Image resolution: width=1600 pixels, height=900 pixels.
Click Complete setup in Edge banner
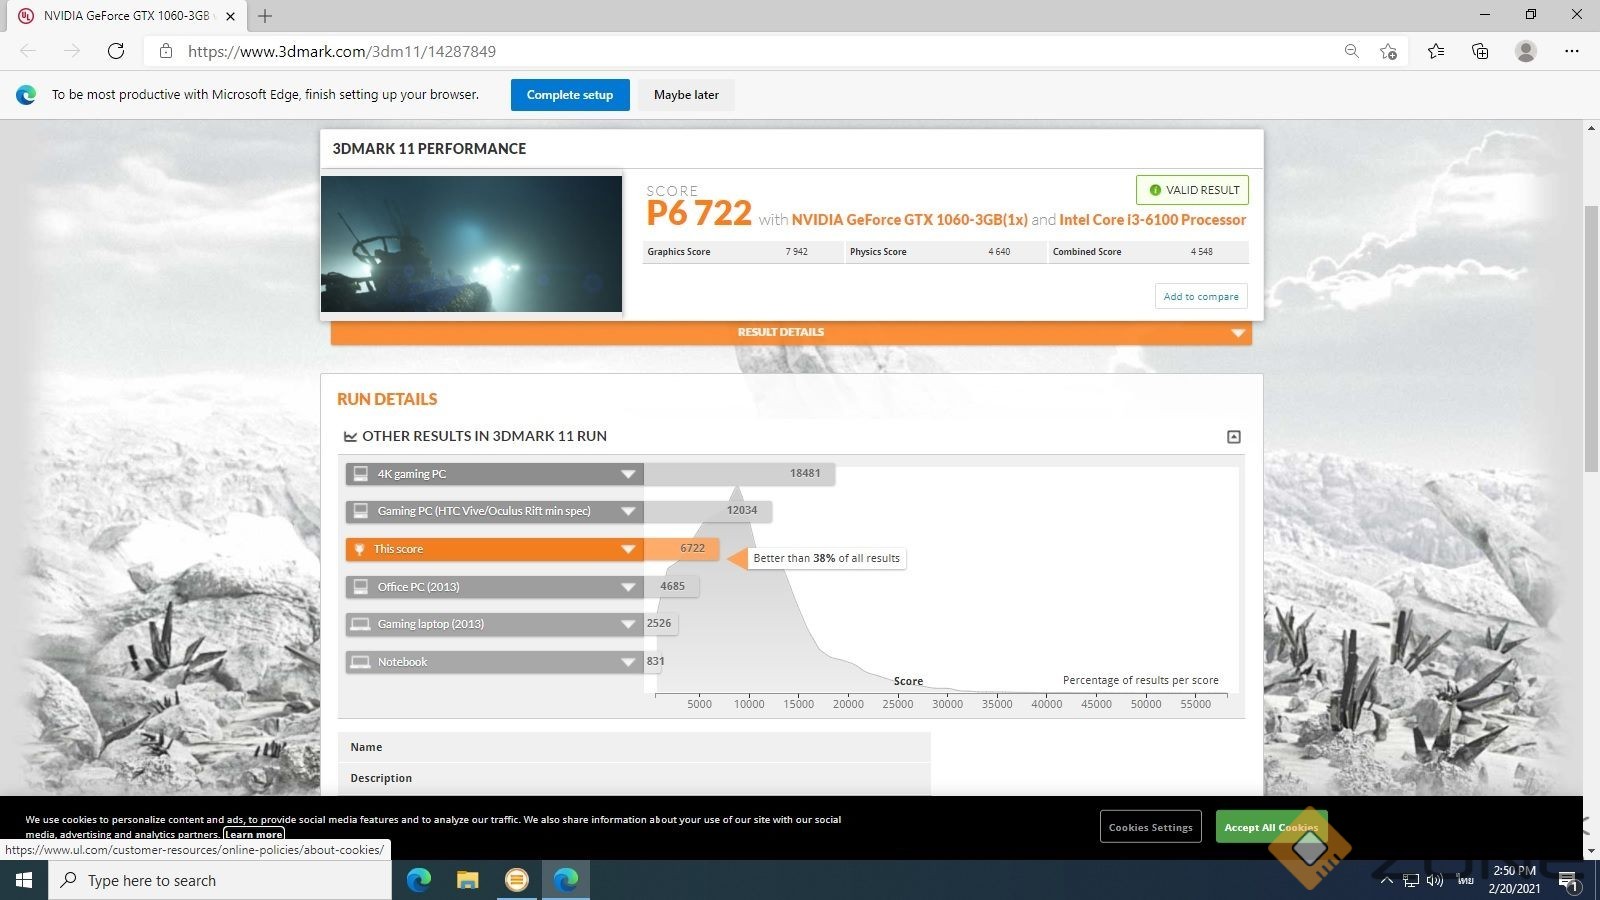570,95
